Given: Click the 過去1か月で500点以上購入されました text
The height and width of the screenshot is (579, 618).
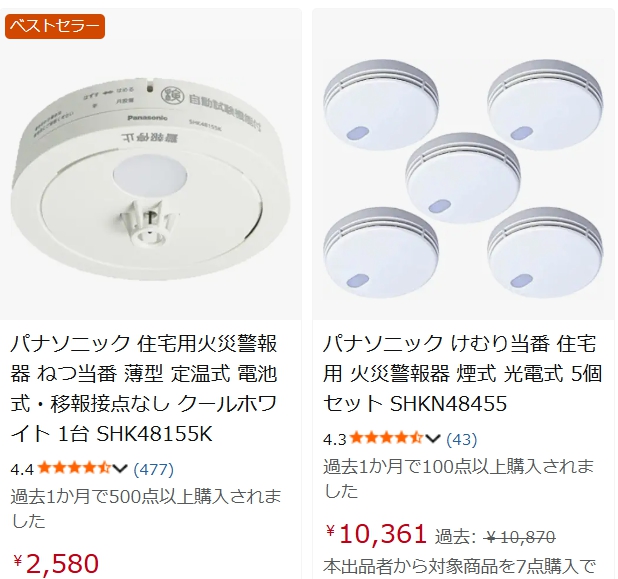Looking at the screenshot, I should point(145,508).
